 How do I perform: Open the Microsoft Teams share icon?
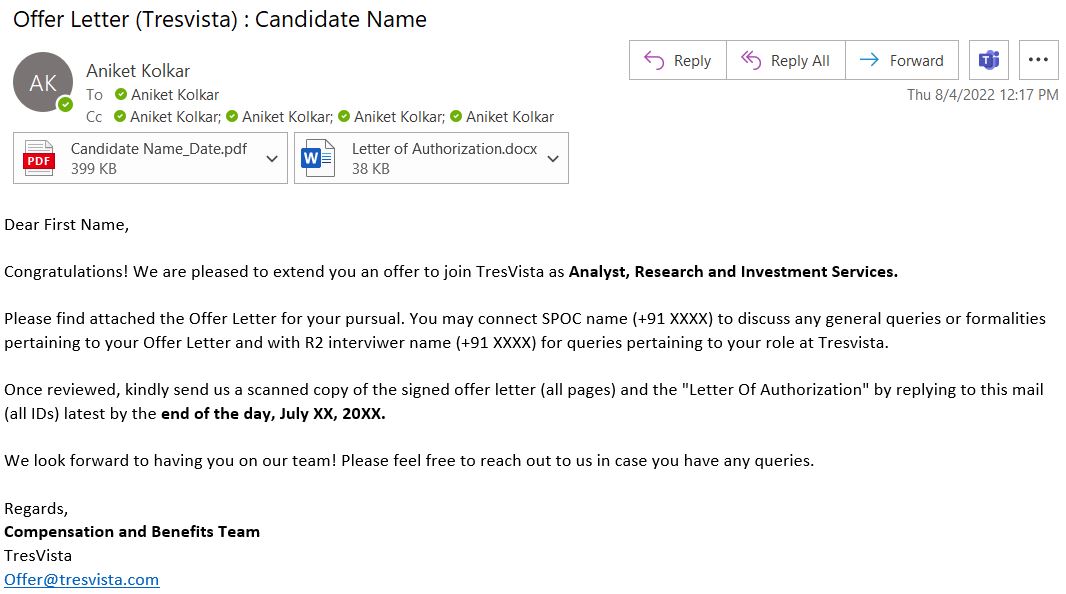(988, 60)
